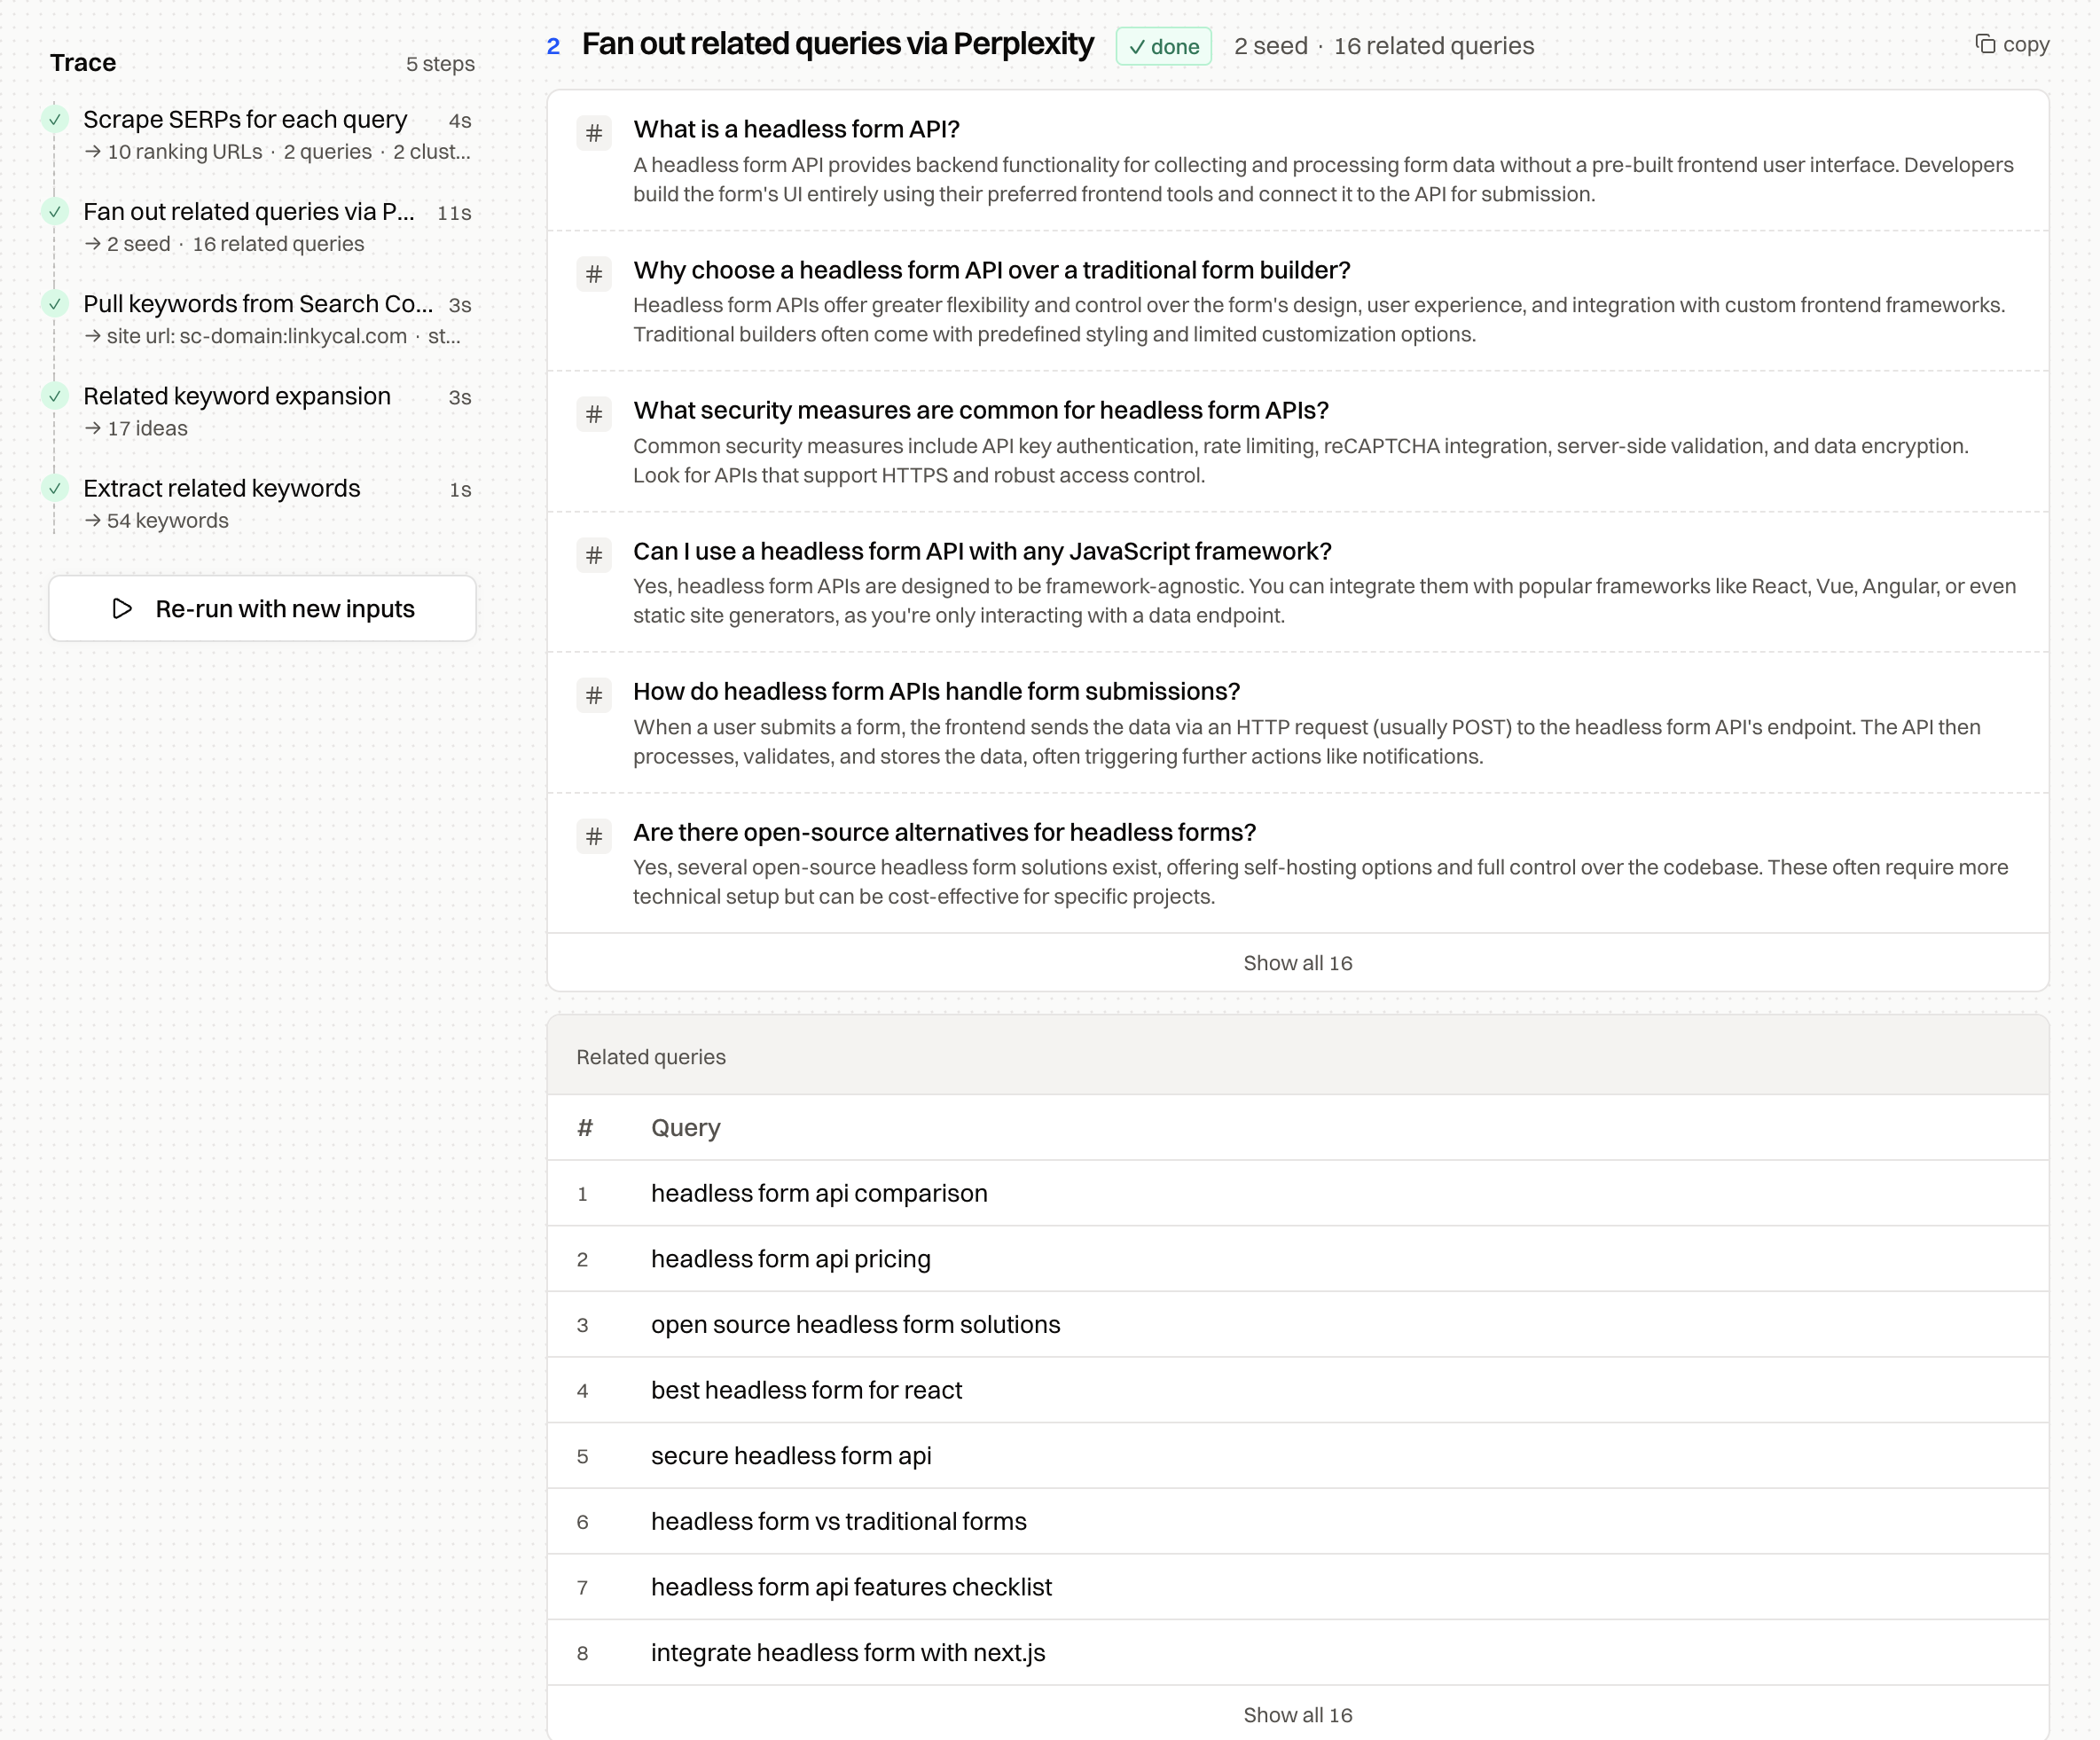The image size is (2100, 1740).
Task: Click green check icon for Scrape SERPs step
Action: (55, 119)
